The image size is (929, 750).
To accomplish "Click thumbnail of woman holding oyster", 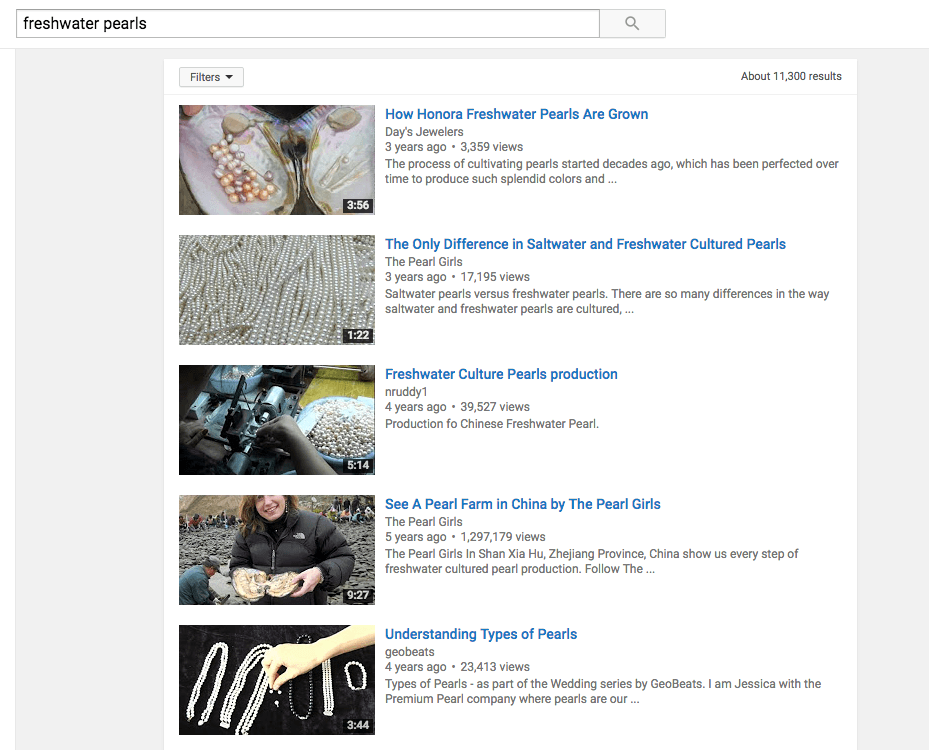I will tap(276, 550).
